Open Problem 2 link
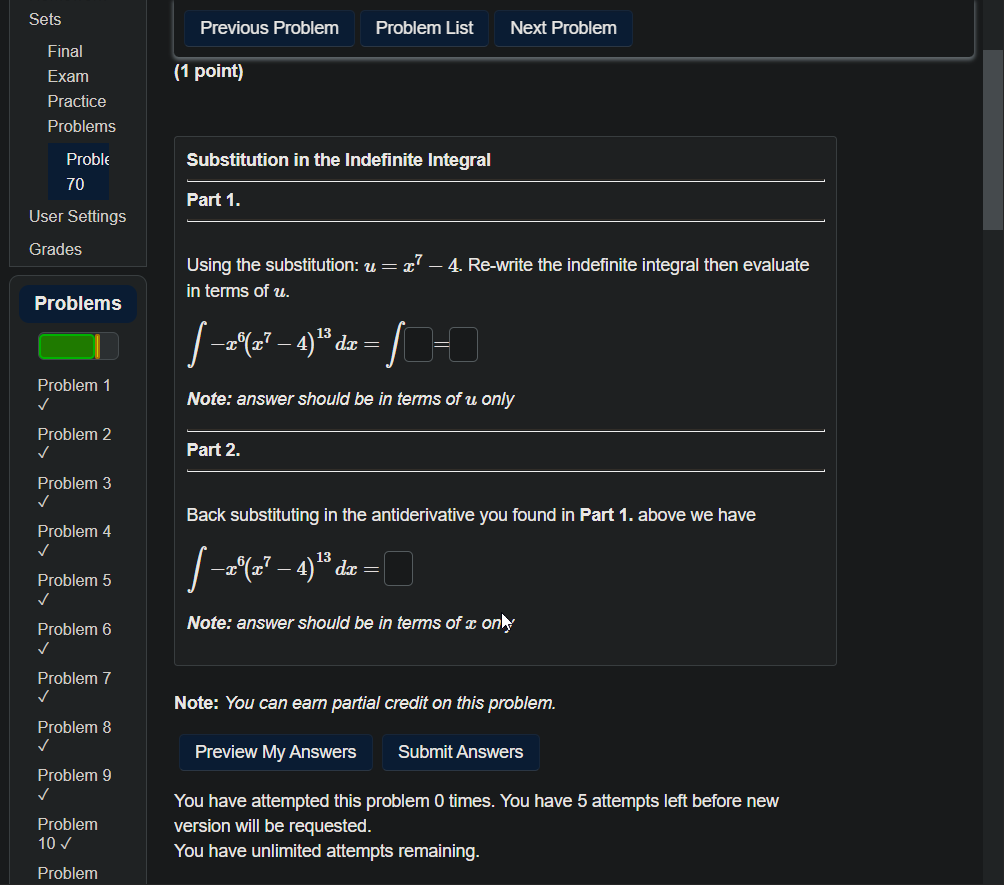This screenshot has height=885, width=1004. [x=74, y=442]
